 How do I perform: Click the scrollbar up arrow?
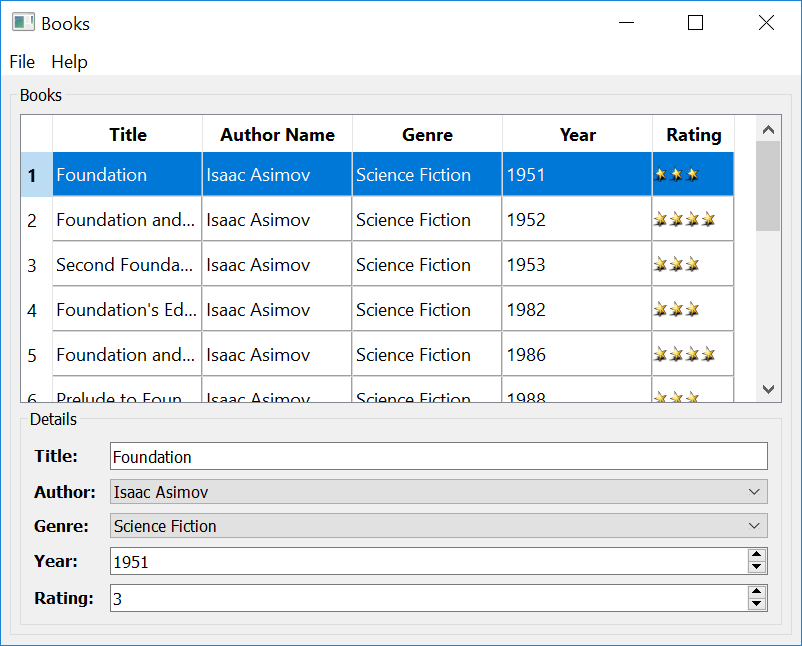click(x=767, y=128)
